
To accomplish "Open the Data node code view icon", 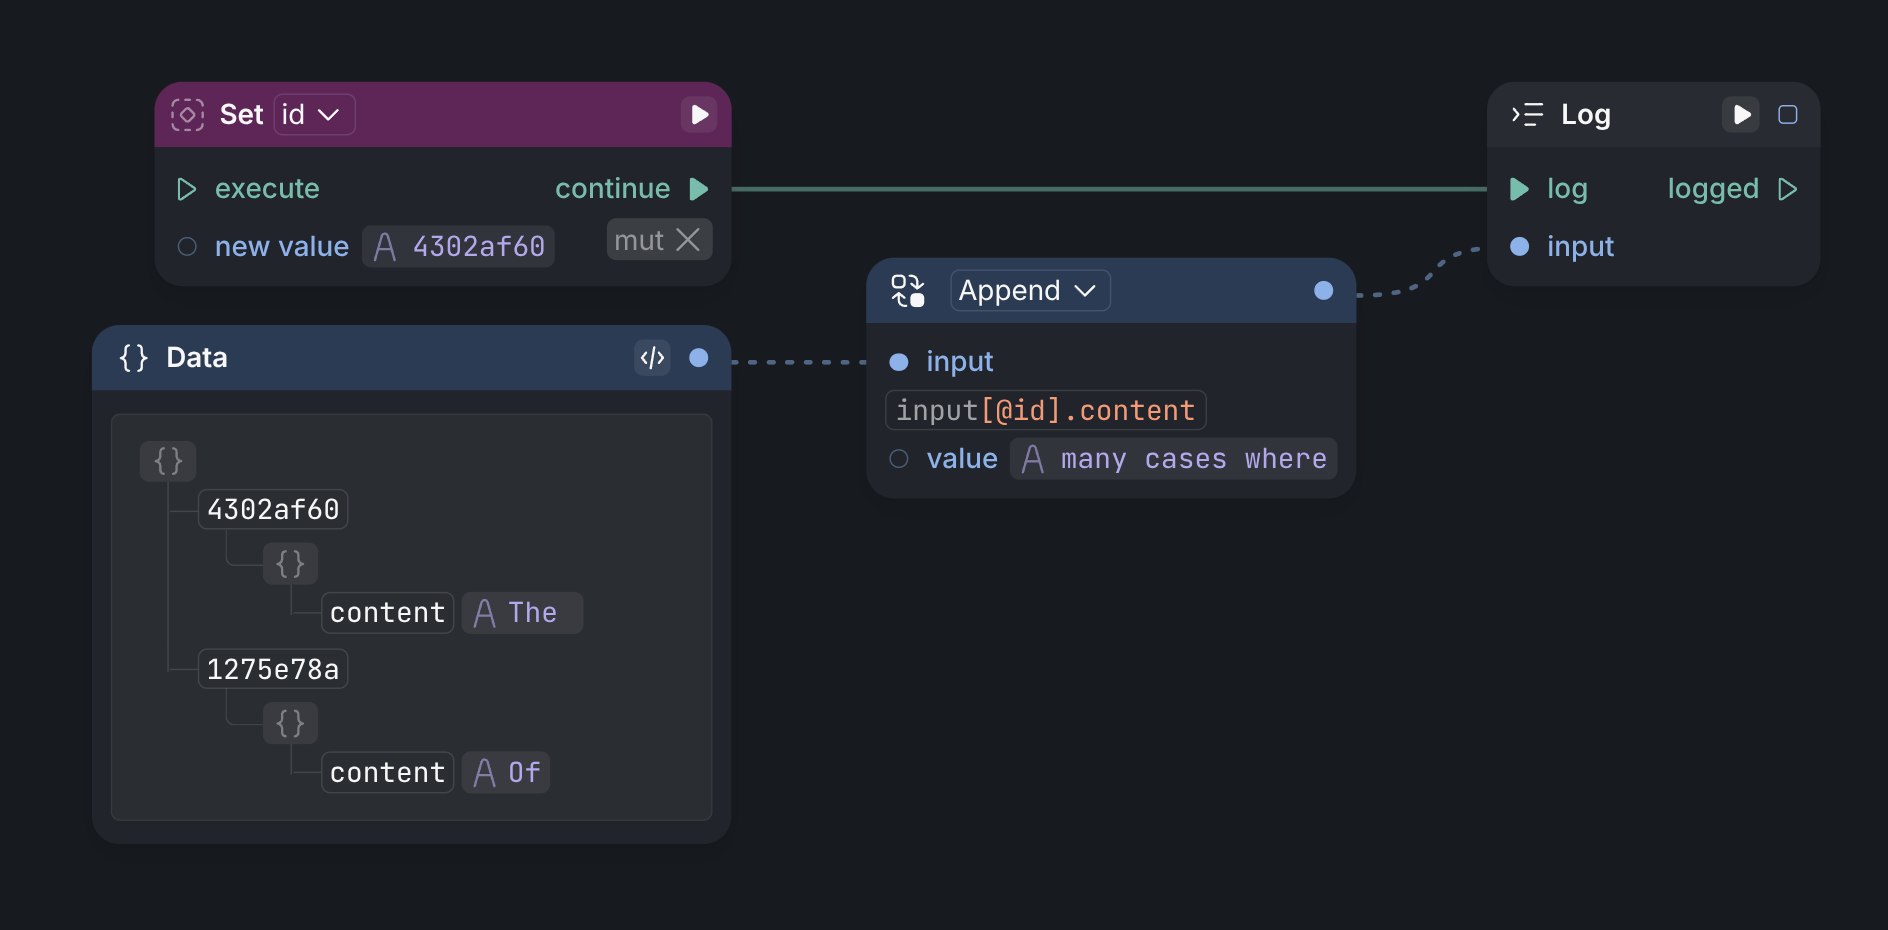I will (x=652, y=358).
